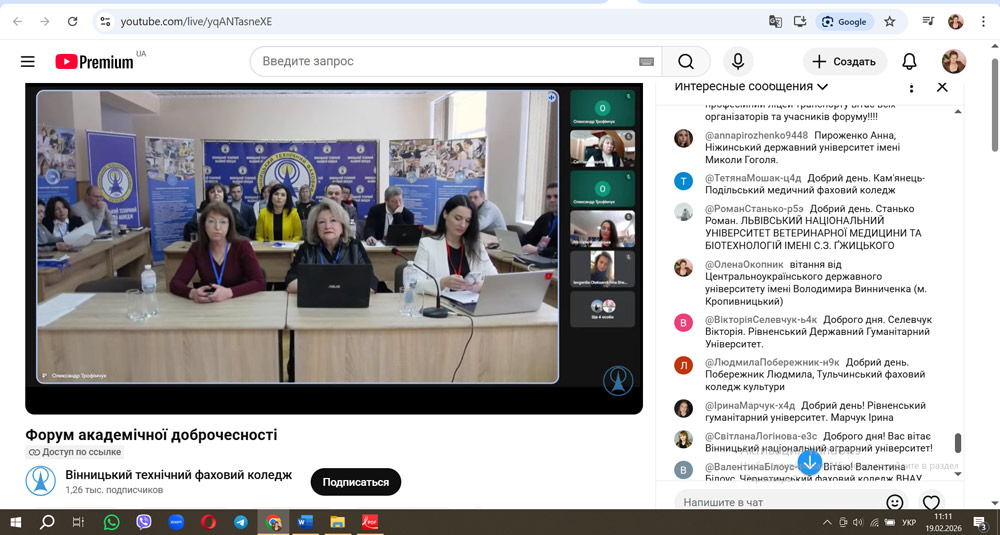This screenshot has width=1000, height=535.
Task: Open Google Lens in address bar
Action: click(x=843, y=21)
